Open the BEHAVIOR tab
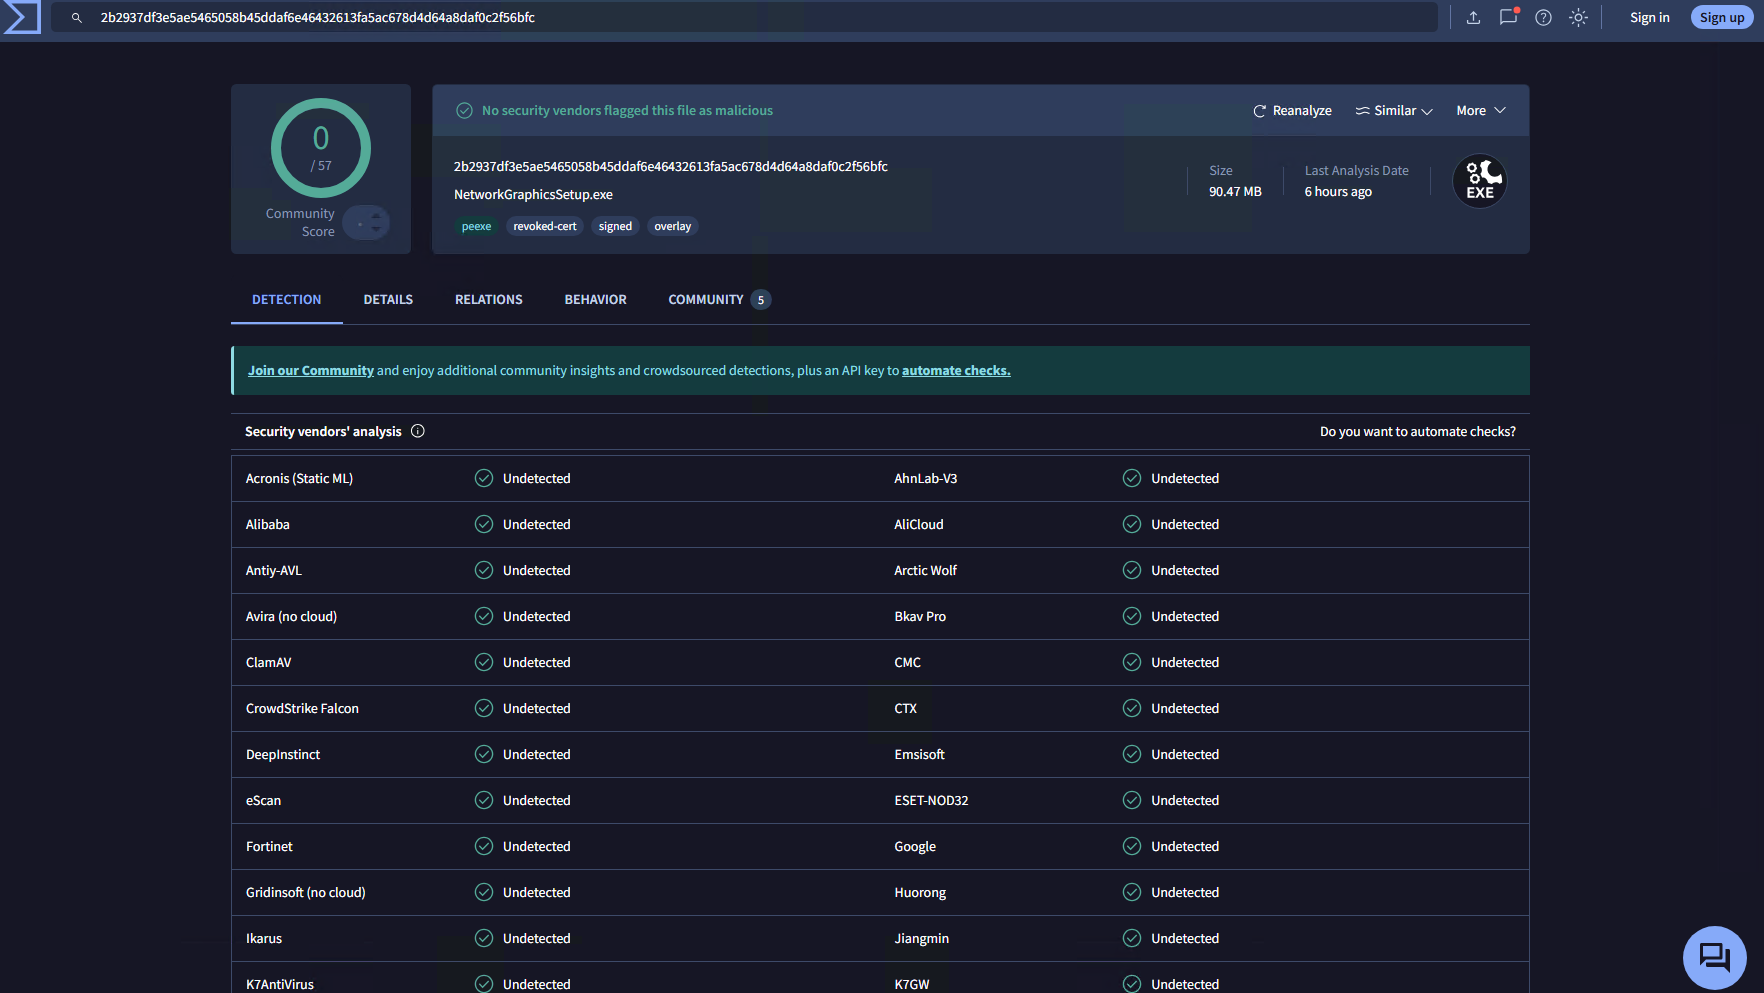The width and height of the screenshot is (1764, 993). pos(596,300)
